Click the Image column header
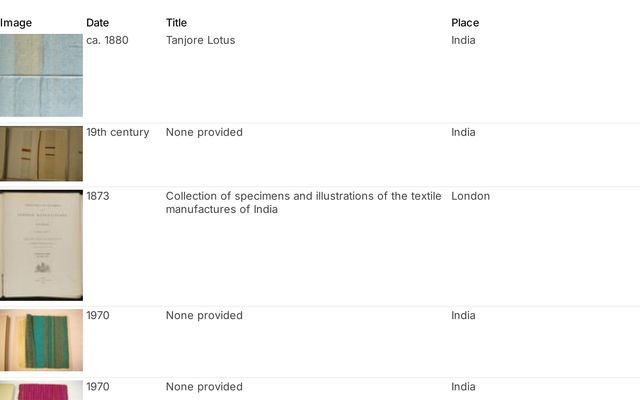Viewport: 640px width, 400px height. click(16, 23)
